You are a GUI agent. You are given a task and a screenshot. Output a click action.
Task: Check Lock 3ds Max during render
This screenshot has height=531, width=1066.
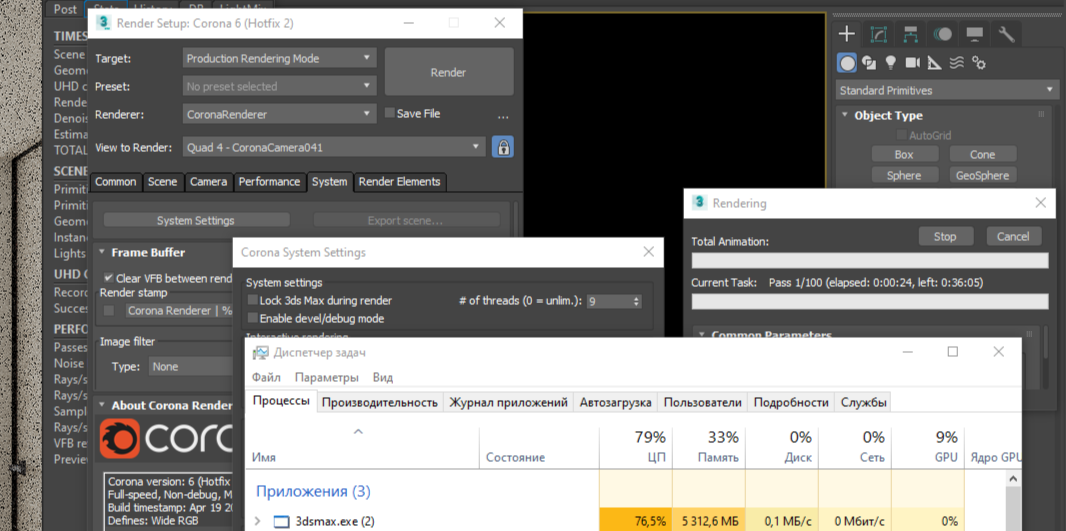point(253,300)
